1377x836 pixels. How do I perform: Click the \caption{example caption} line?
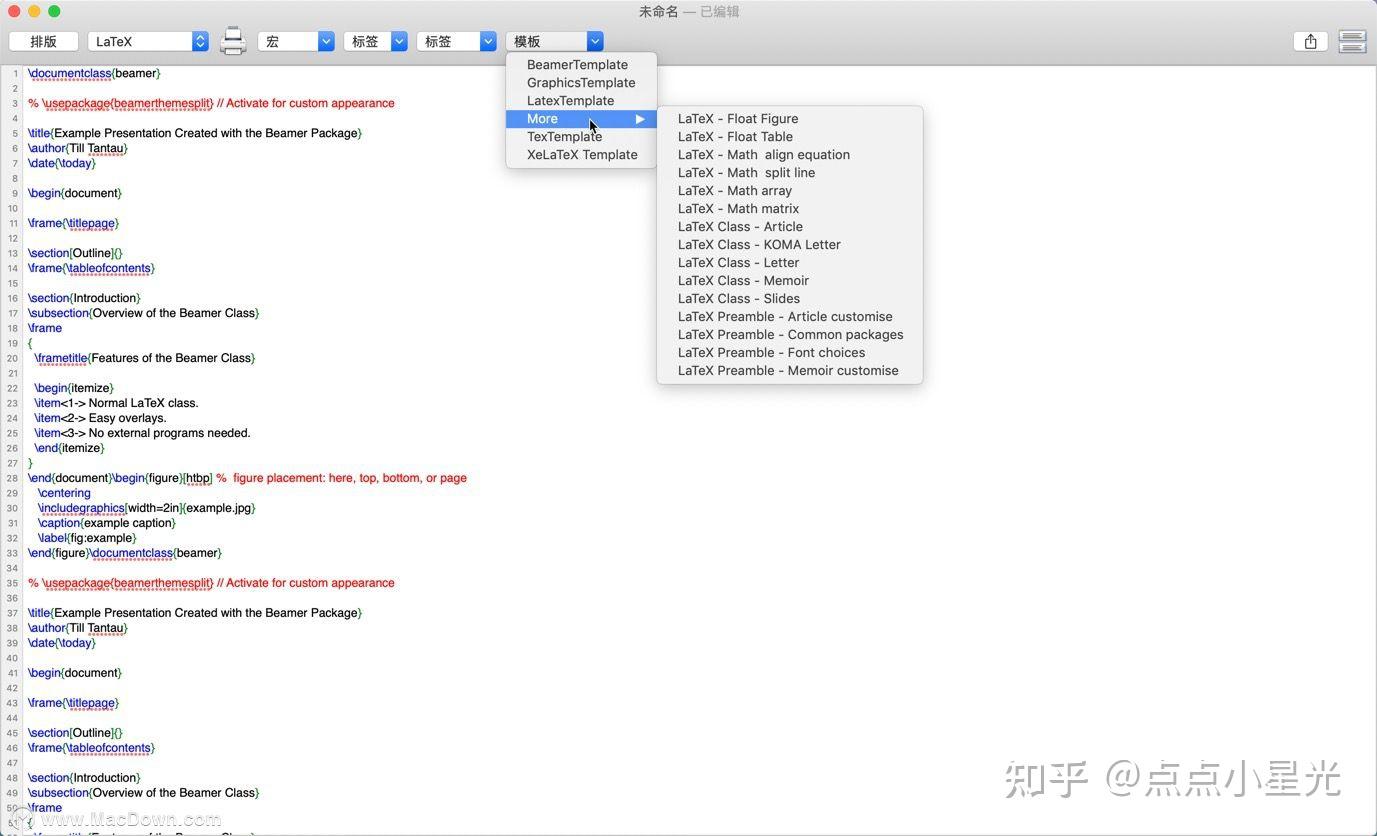[107, 523]
